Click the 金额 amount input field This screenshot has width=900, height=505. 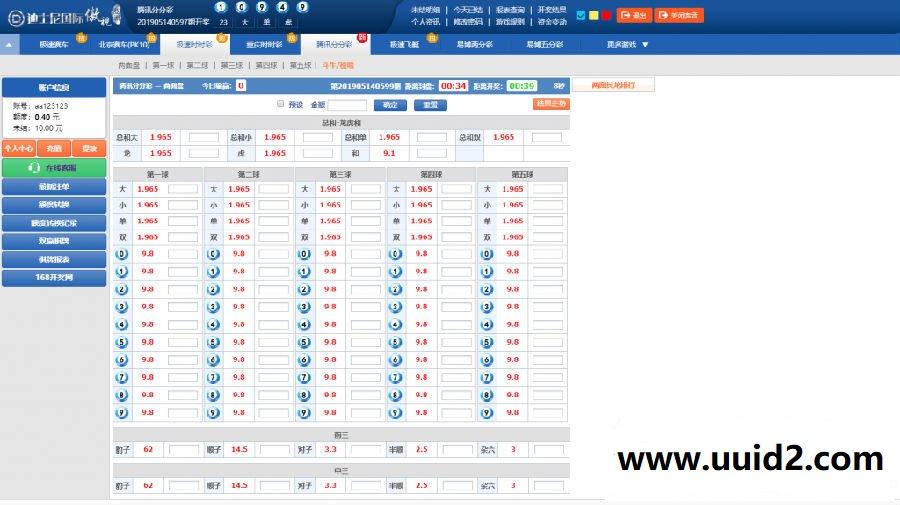[347, 105]
